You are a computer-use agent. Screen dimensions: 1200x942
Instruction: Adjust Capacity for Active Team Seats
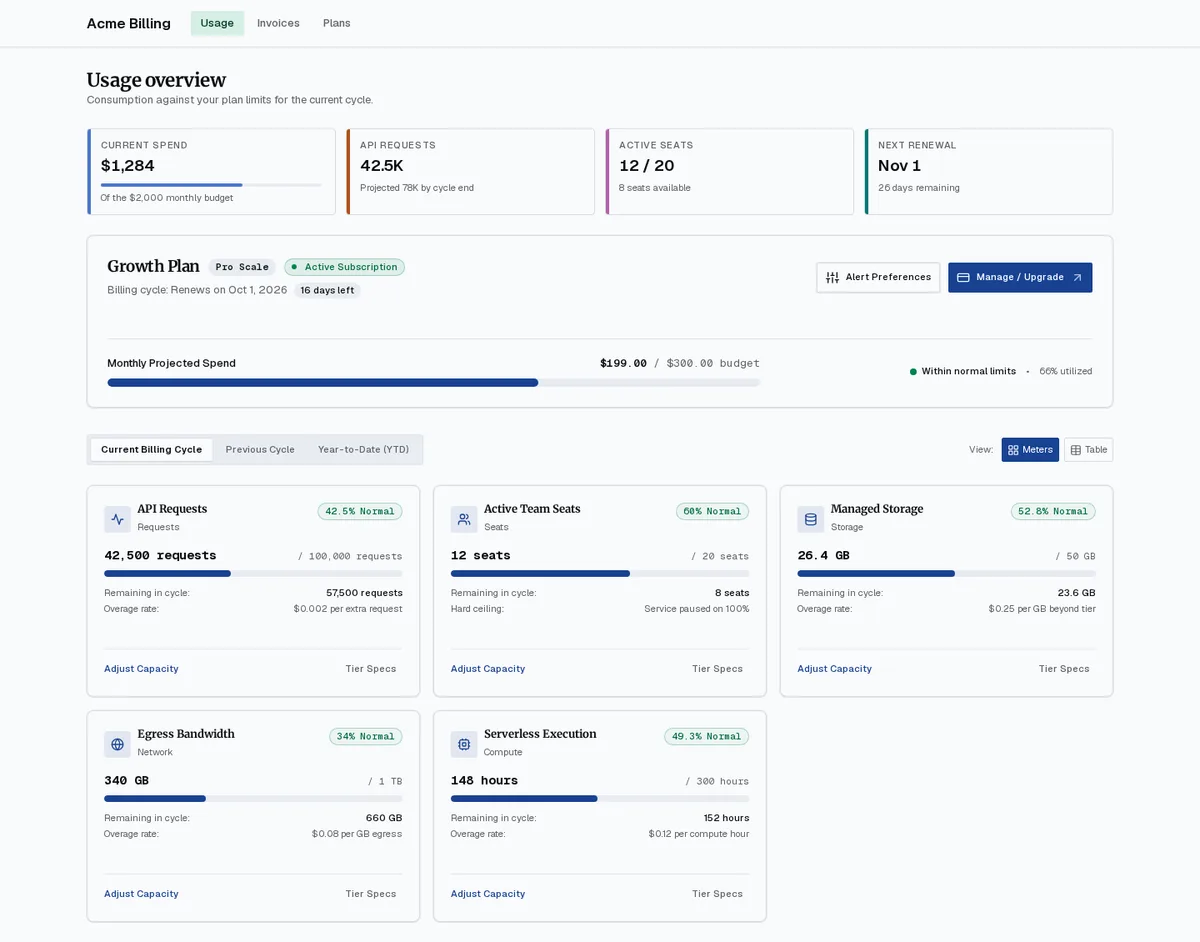coord(488,669)
